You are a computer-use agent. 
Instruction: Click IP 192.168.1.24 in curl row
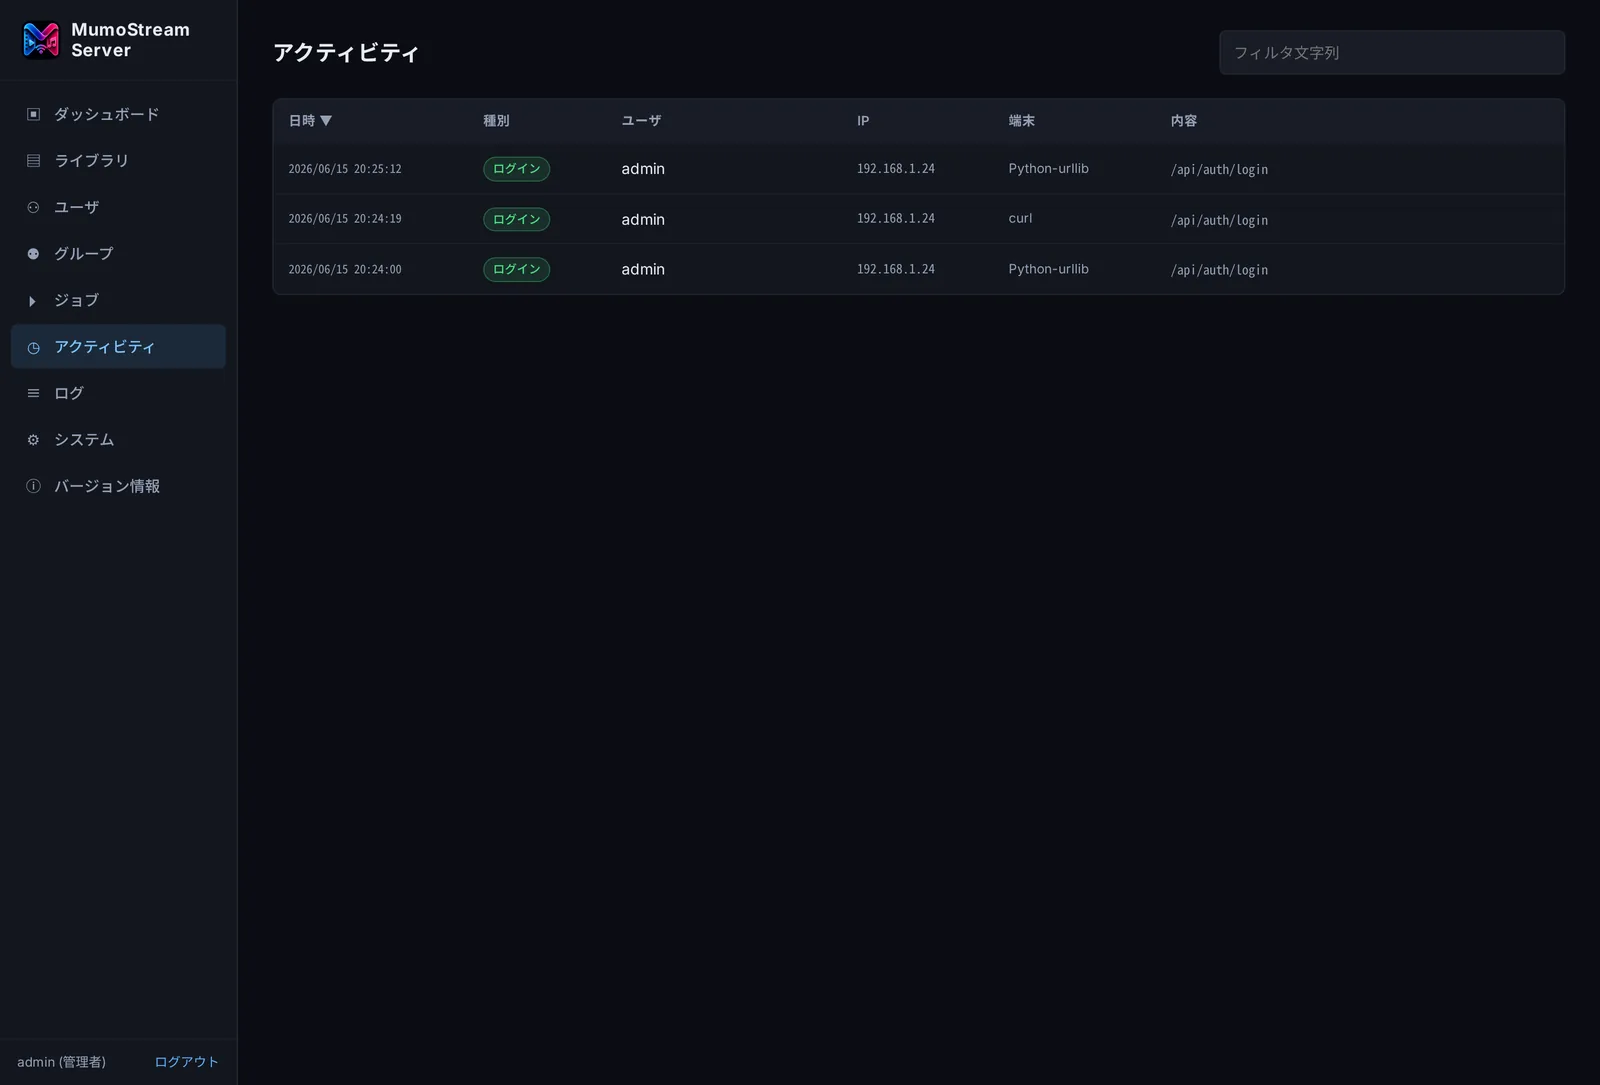[x=896, y=219]
